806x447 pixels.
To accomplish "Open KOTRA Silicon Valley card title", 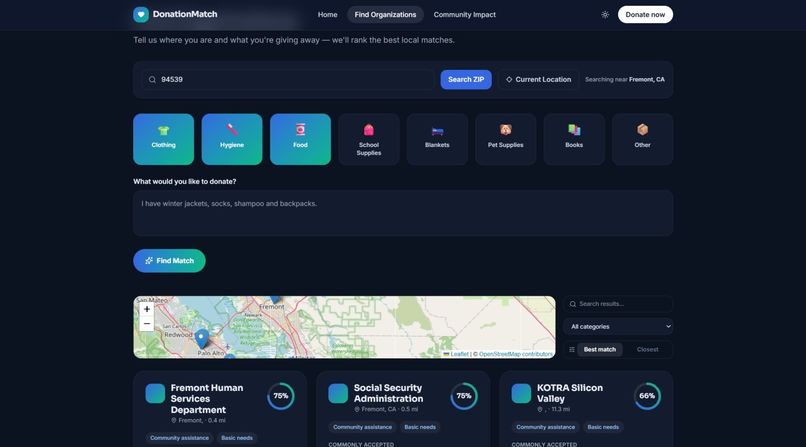I will click(570, 393).
